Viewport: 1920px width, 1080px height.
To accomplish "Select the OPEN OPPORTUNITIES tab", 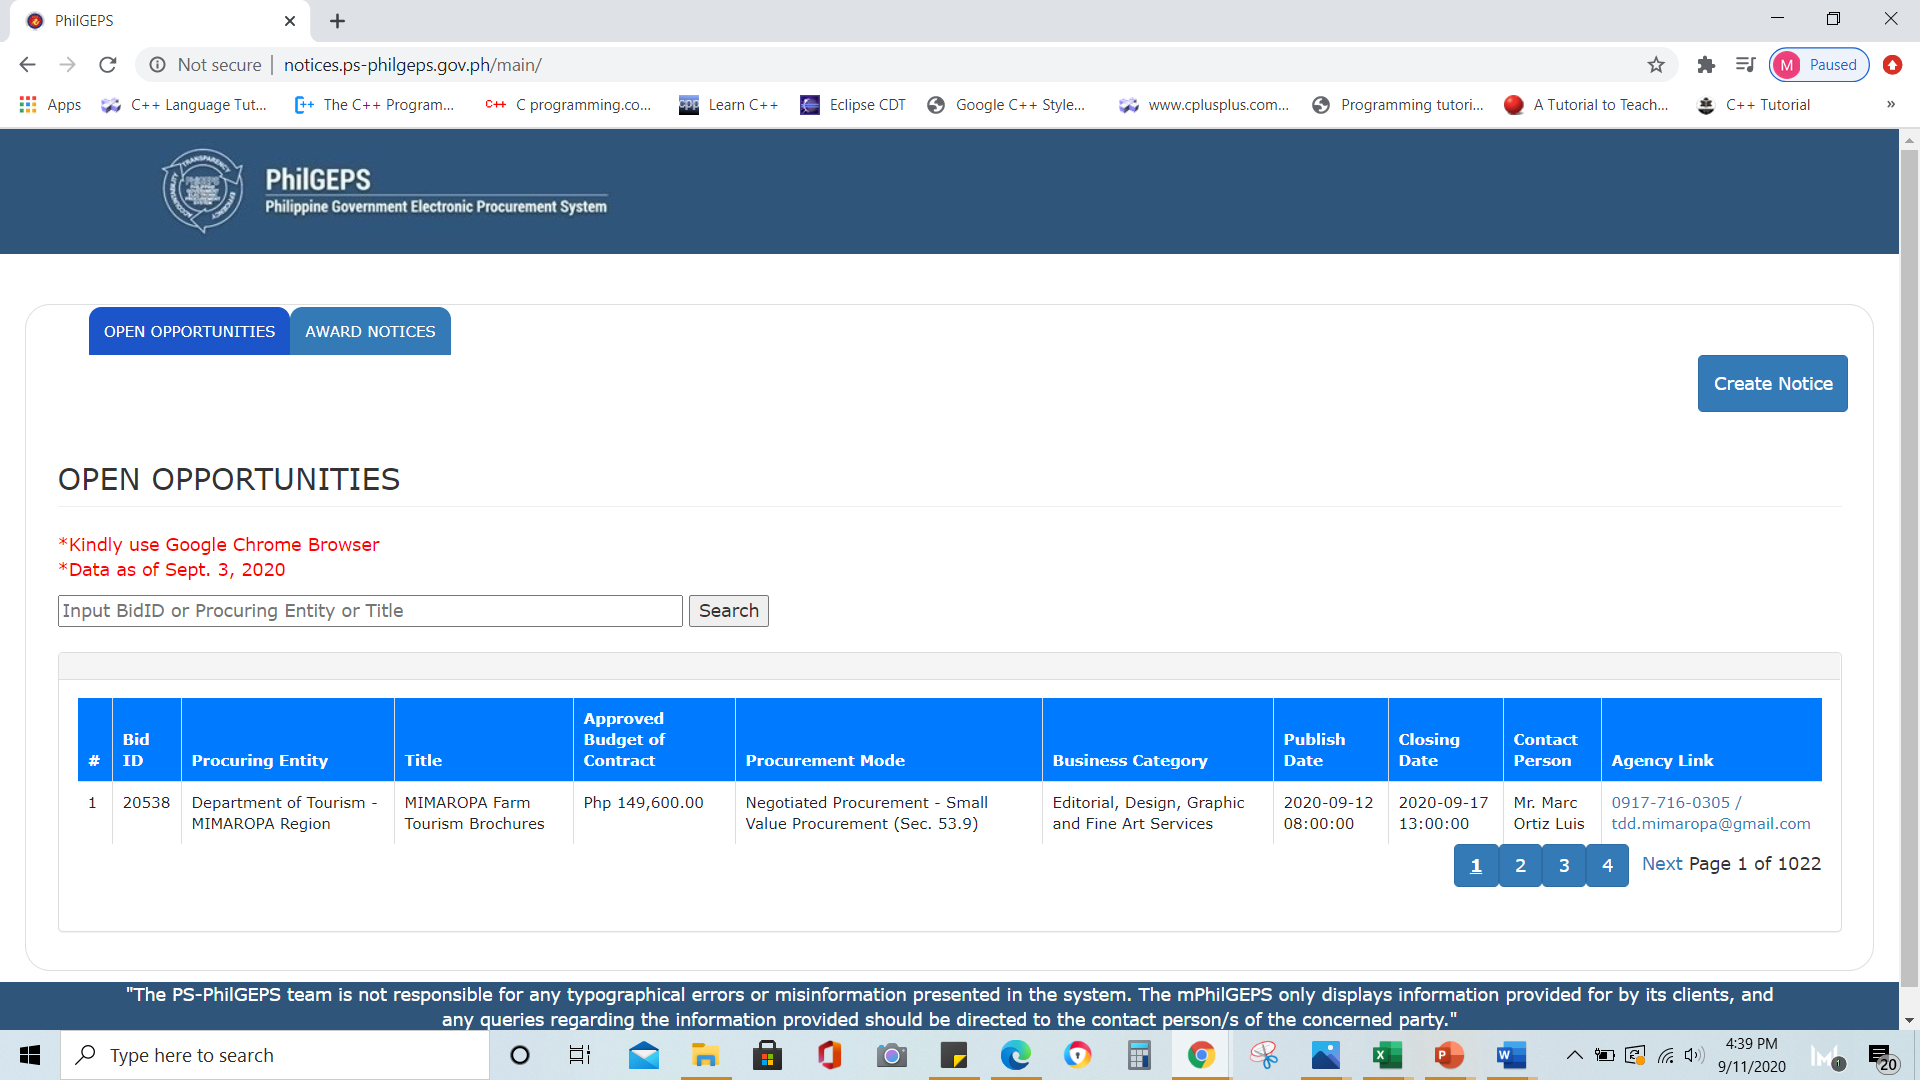I will 189,331.
